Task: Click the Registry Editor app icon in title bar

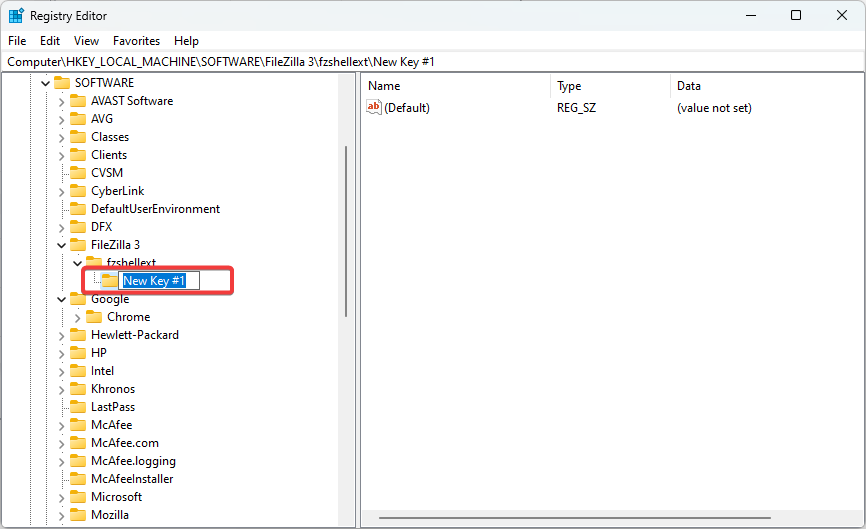Action: (x=16, y=16)
